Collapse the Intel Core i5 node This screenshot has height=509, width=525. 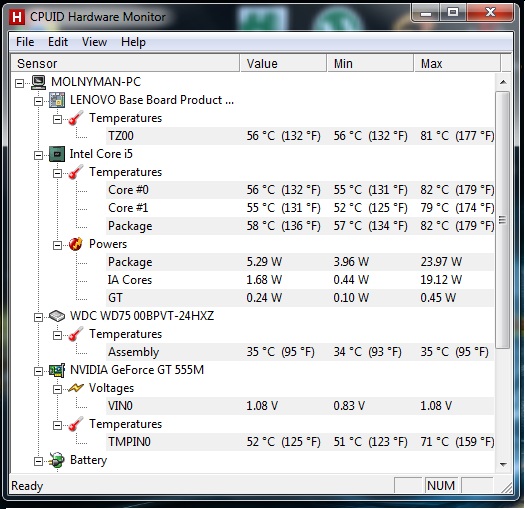pyautogui.click(x=39, y=155)
